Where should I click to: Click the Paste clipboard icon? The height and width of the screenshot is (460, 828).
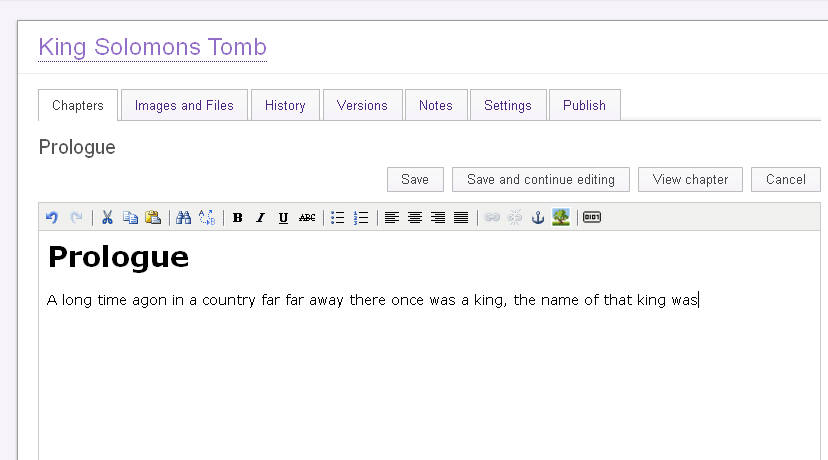point(153,217)
